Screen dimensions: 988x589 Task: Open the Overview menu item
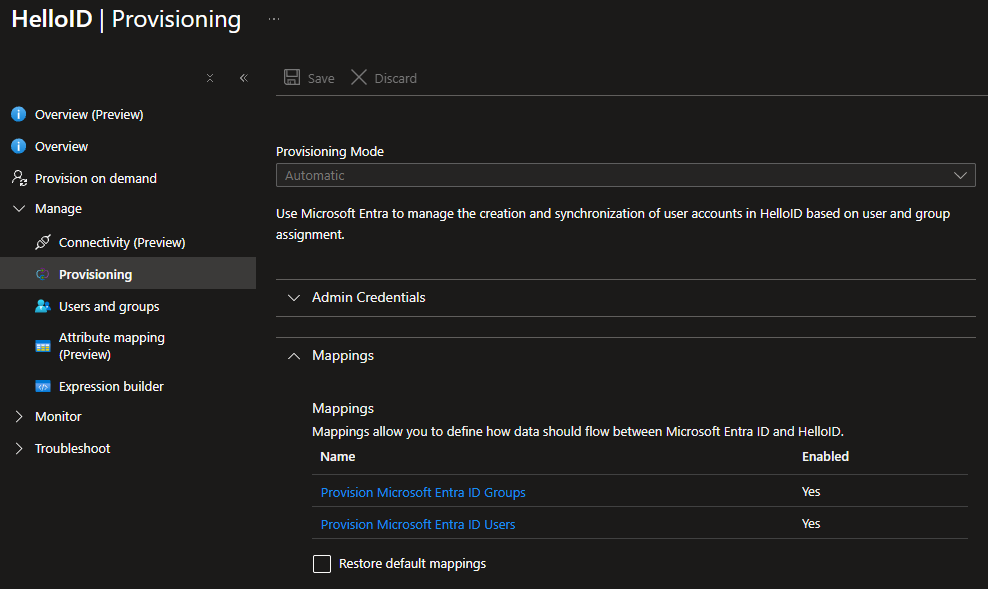coord(61,146)
